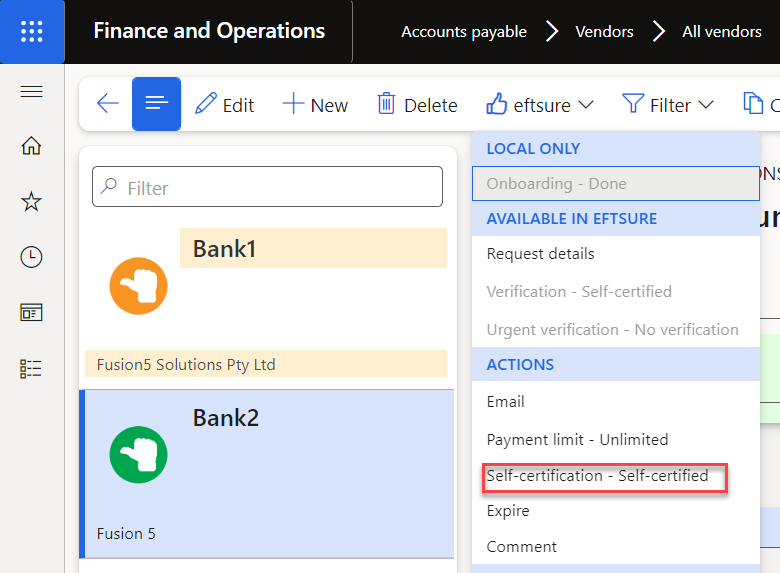This screenshot has width=780, height=573.
Task: Expand the navigation pane hamburger menu
Action: pos(31,92)
